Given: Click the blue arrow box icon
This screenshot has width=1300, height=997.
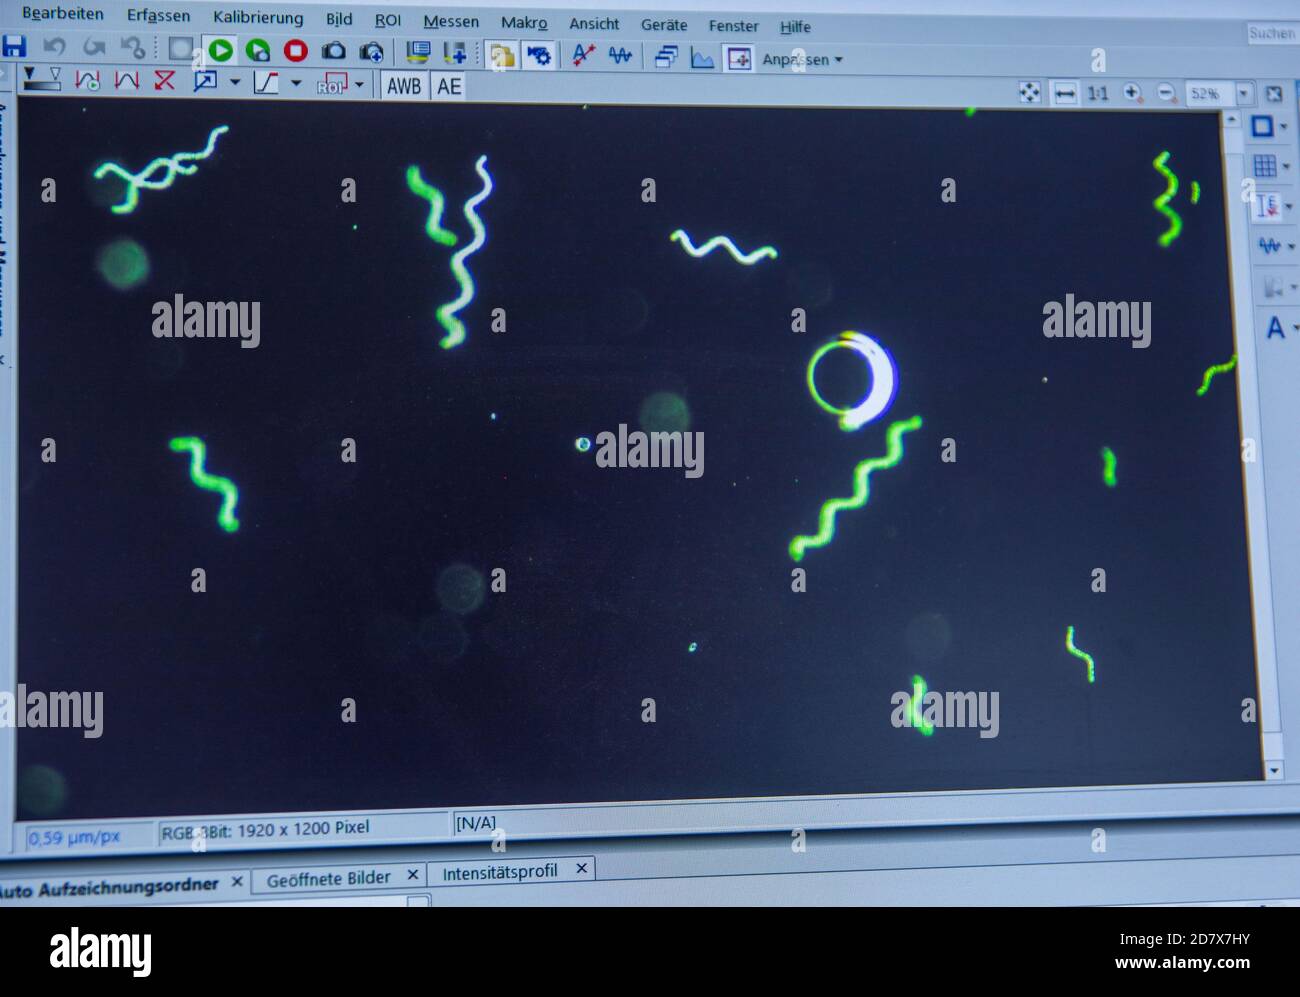Looking at the screenshot, I should (205, 82).
